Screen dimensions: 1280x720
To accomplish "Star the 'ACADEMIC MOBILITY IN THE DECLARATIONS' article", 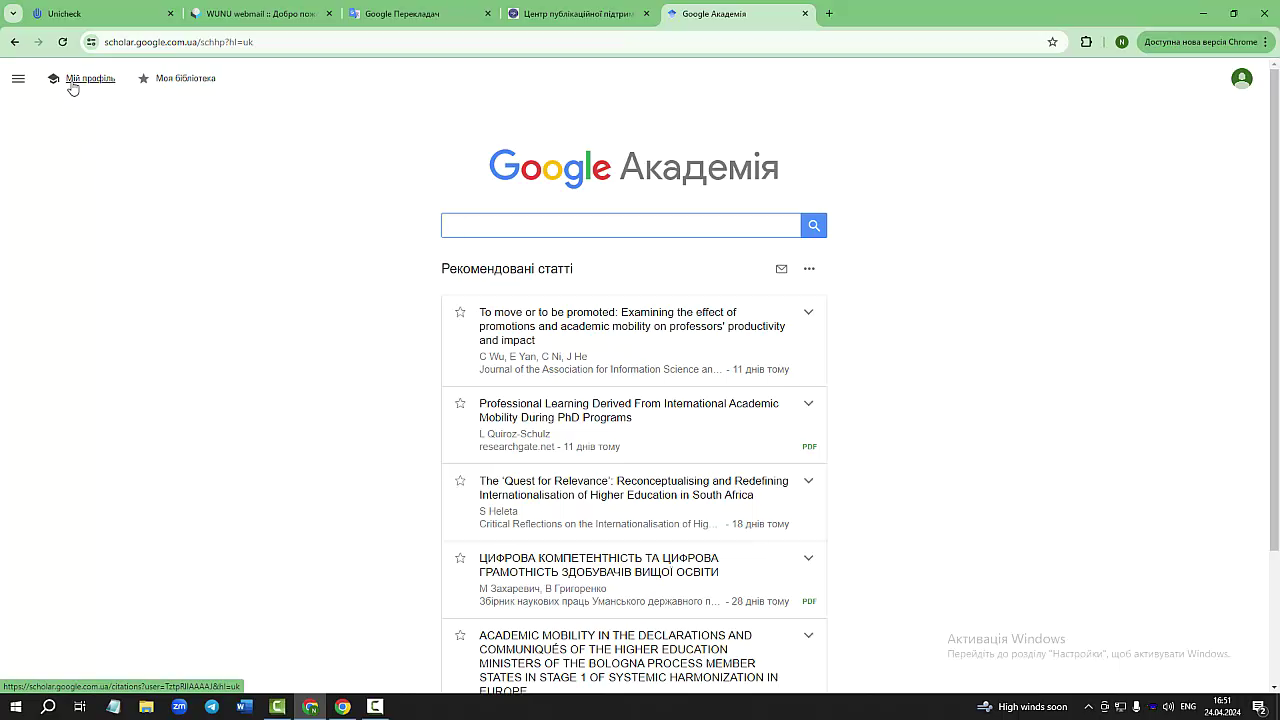I will click(460, 635).
